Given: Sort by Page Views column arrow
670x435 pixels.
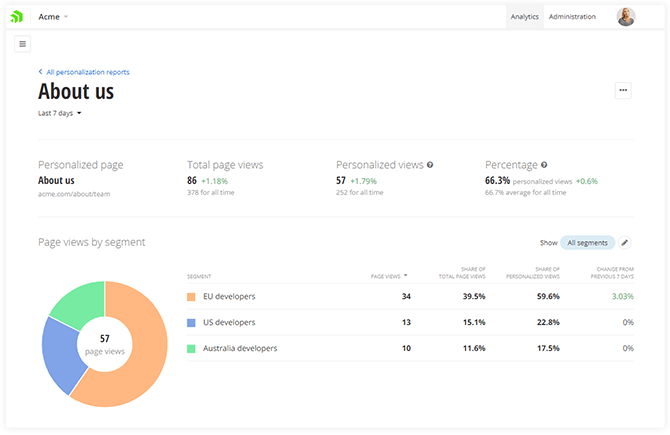Looking at the screenshot, I should click(405, 275).
